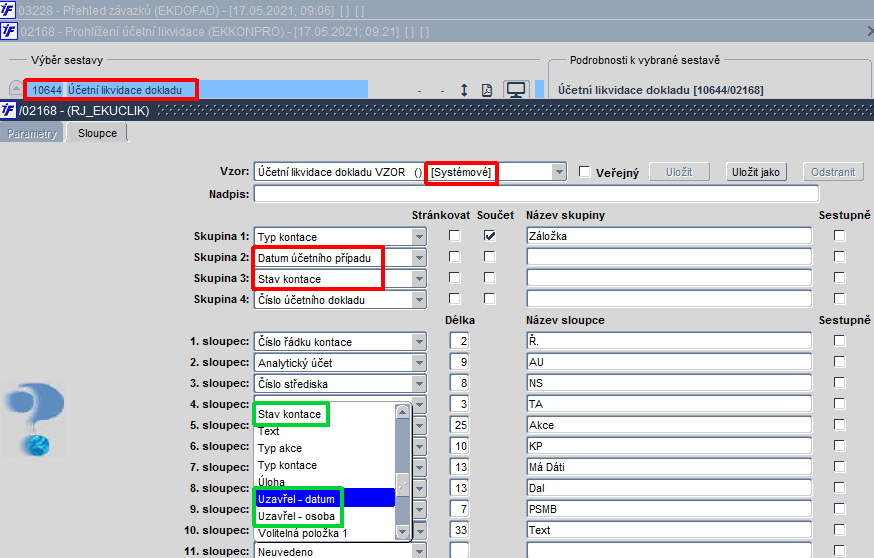874x558 pixels.
Task: Click the monitor display output icon
Action: click(x=516, y=90)
